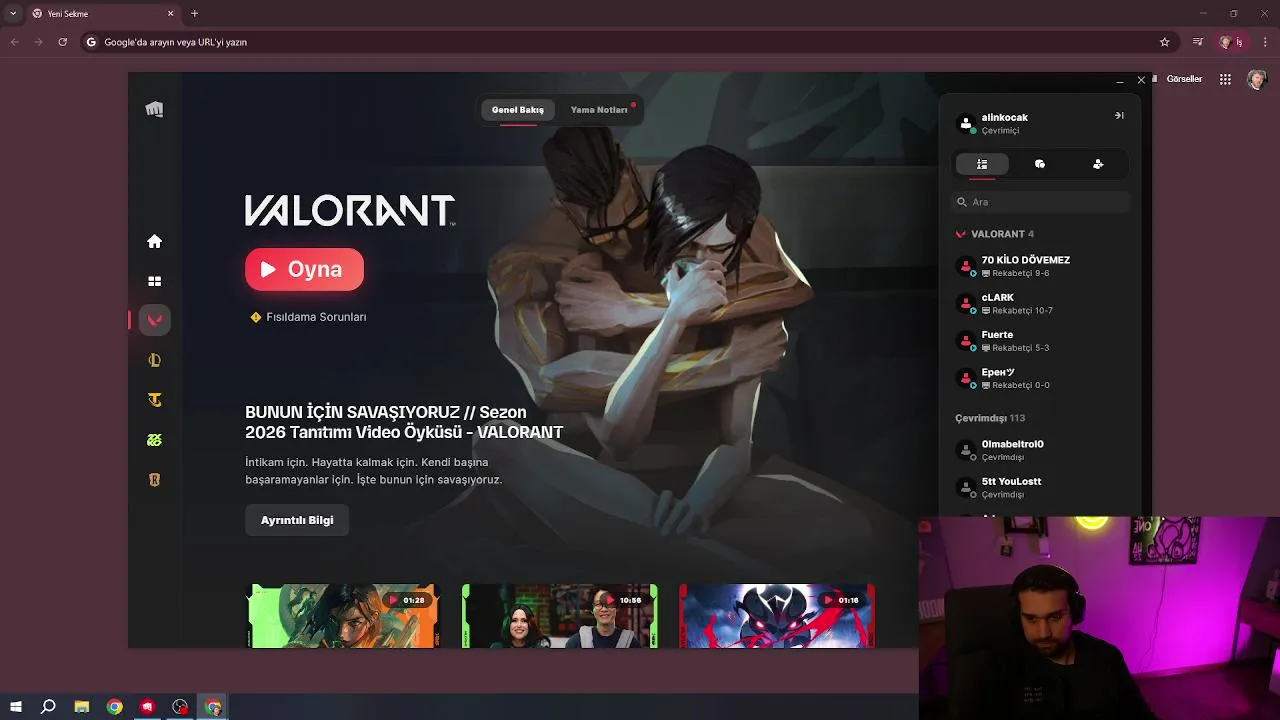Select friend cLARK
The image size is (1280, 720).
click(x=1040, y=303)
